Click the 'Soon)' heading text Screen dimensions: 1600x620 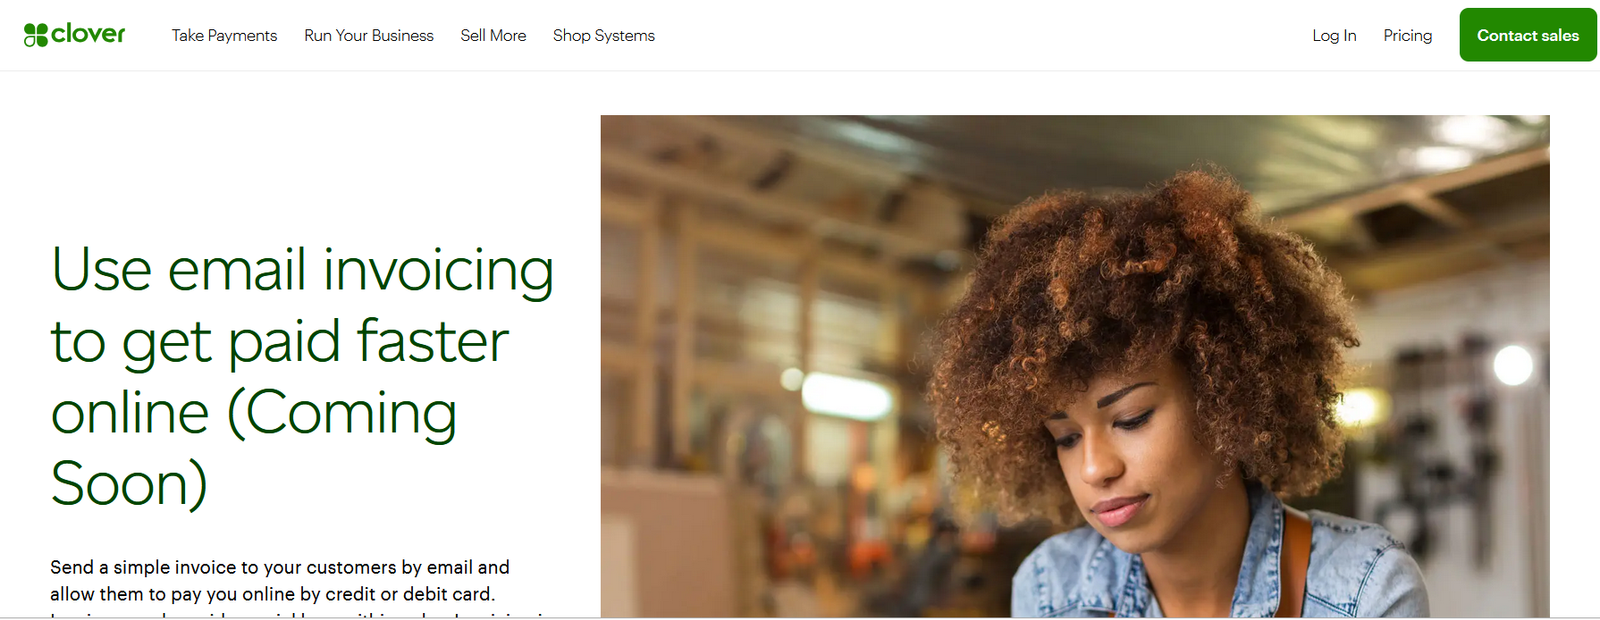pos(129,484)
